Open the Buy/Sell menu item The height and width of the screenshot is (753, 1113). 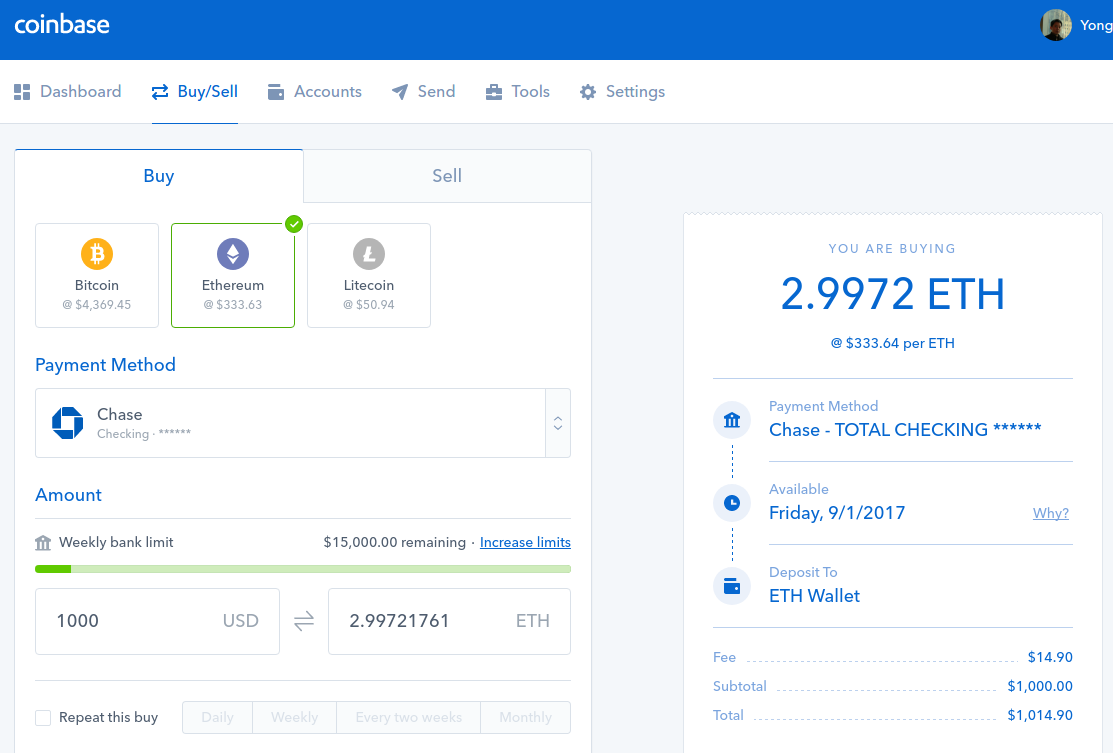click(194, 92)
